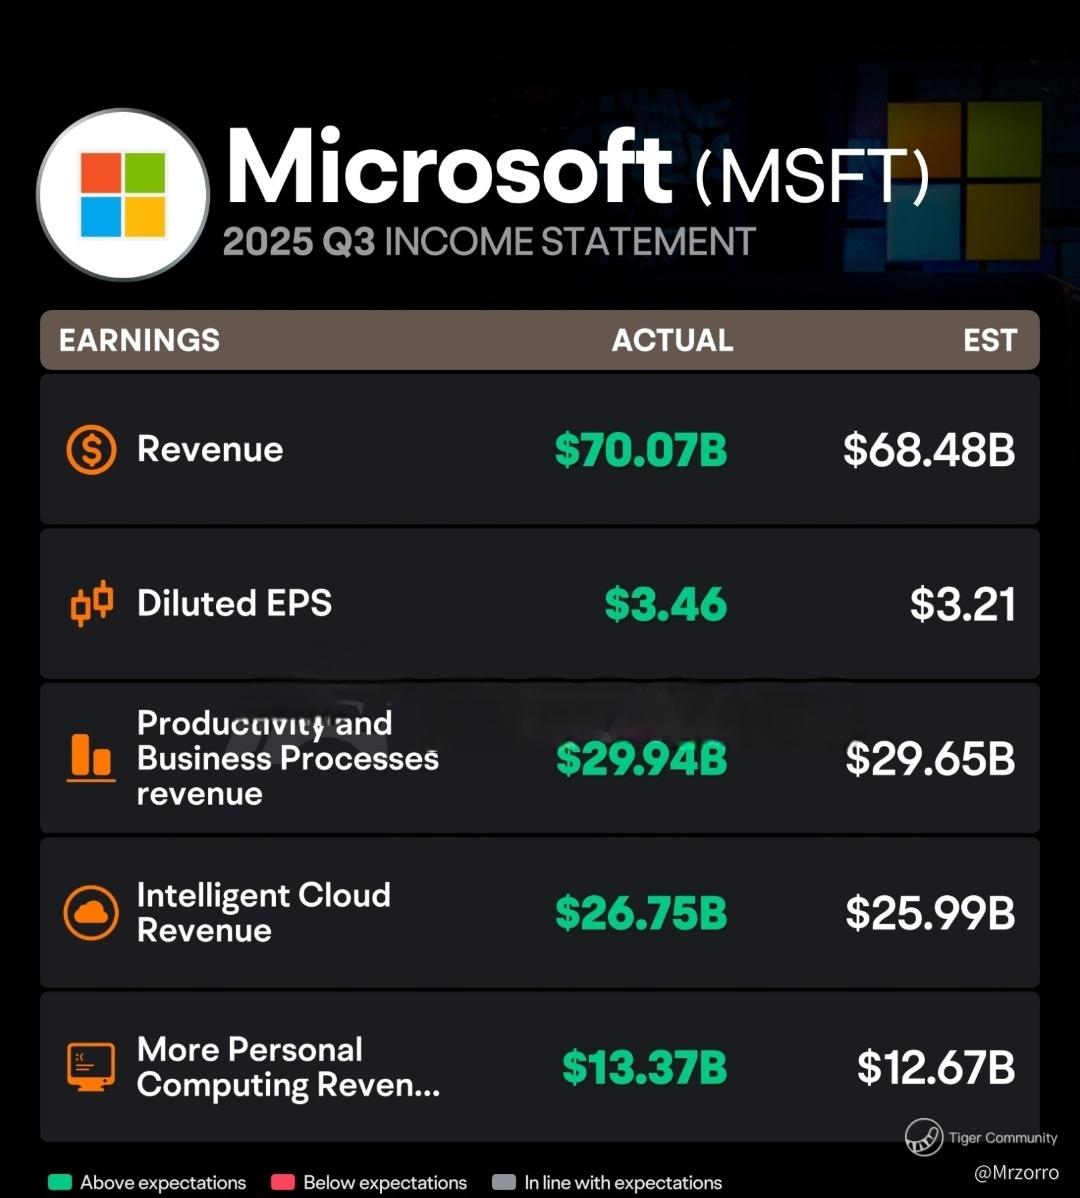Click the Tiger Community logo icon
1080x1198 pixels.
(x=923, y=1137)
